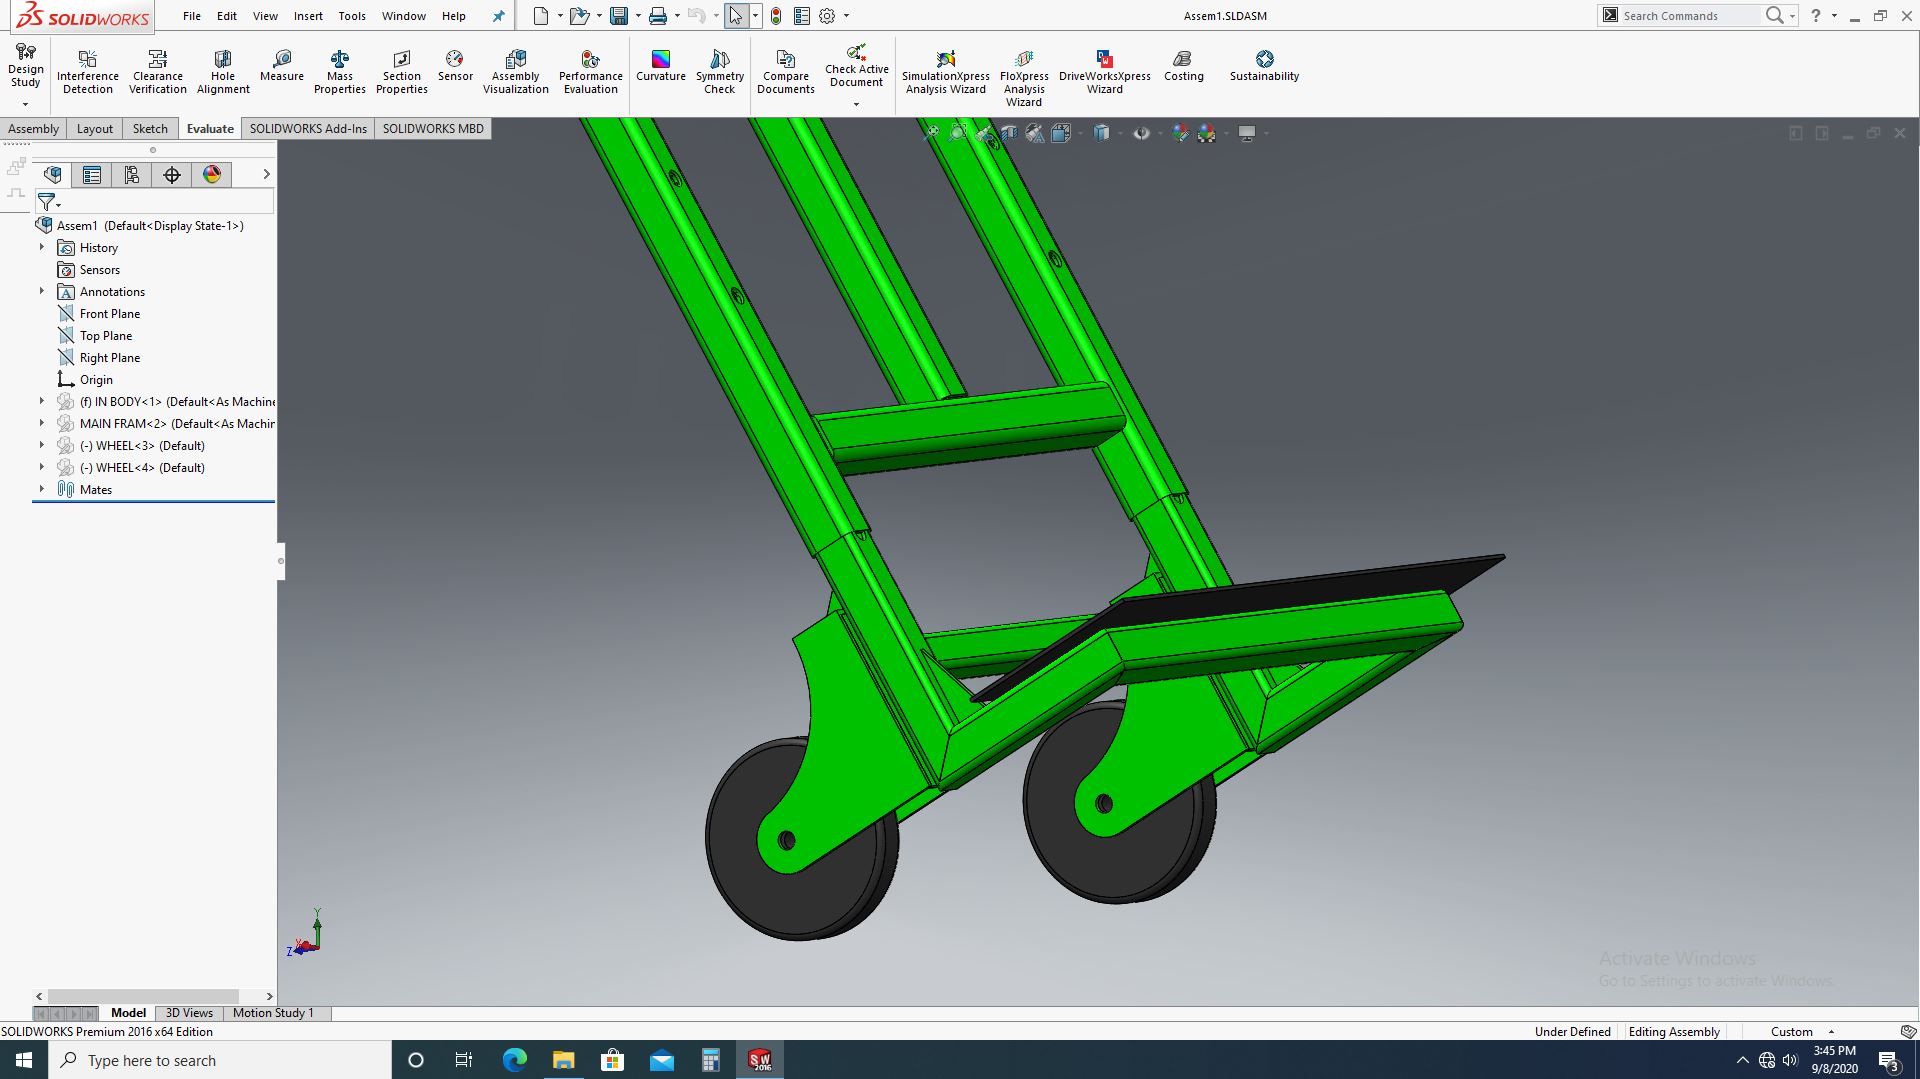This screenshot has width=1920, height=1079.
Task: Save the assembly using the toolbar icon
Action: (x=619, y=16)
